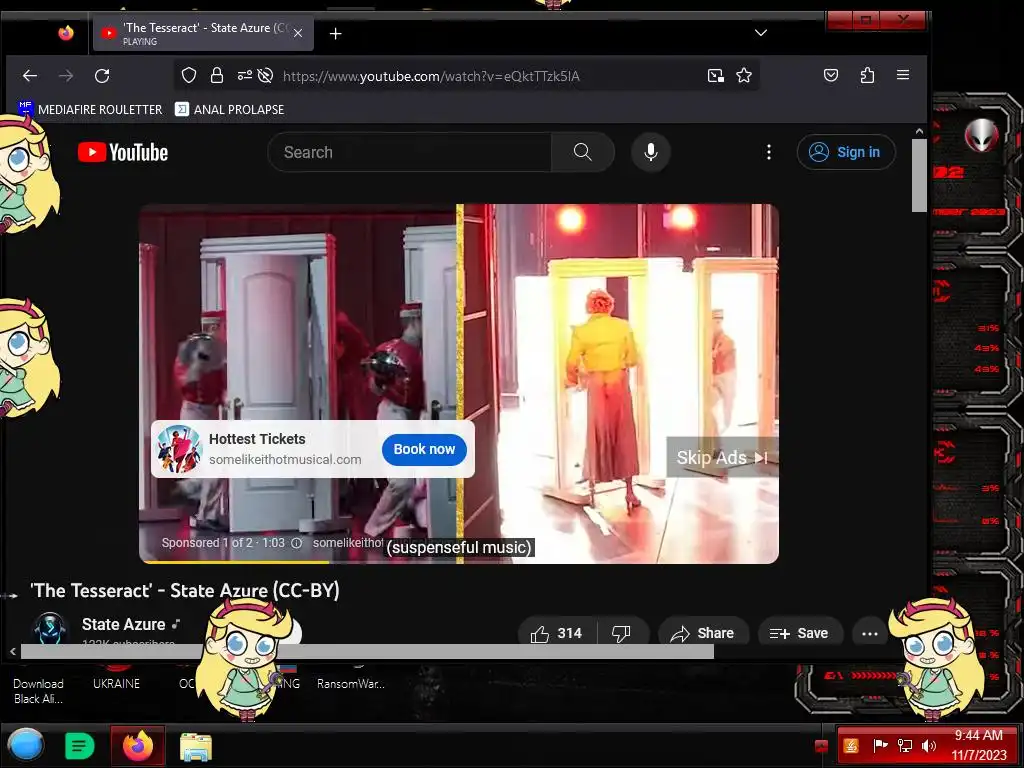Go to the YouTube home logo

coord(123,152)
